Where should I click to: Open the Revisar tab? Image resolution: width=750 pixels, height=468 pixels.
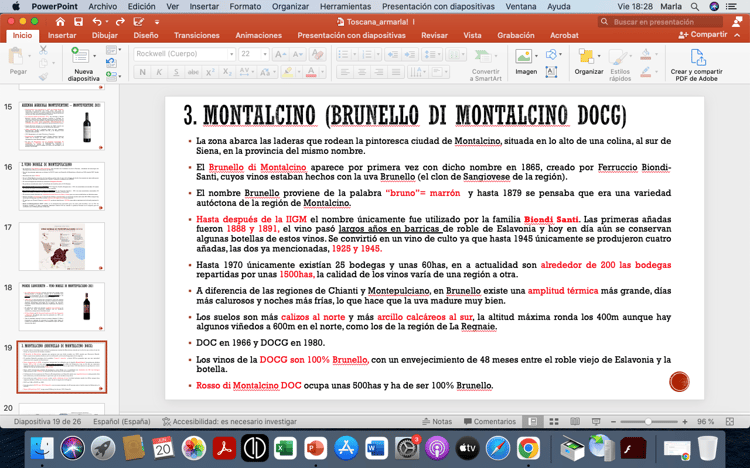tap(434, 35)
